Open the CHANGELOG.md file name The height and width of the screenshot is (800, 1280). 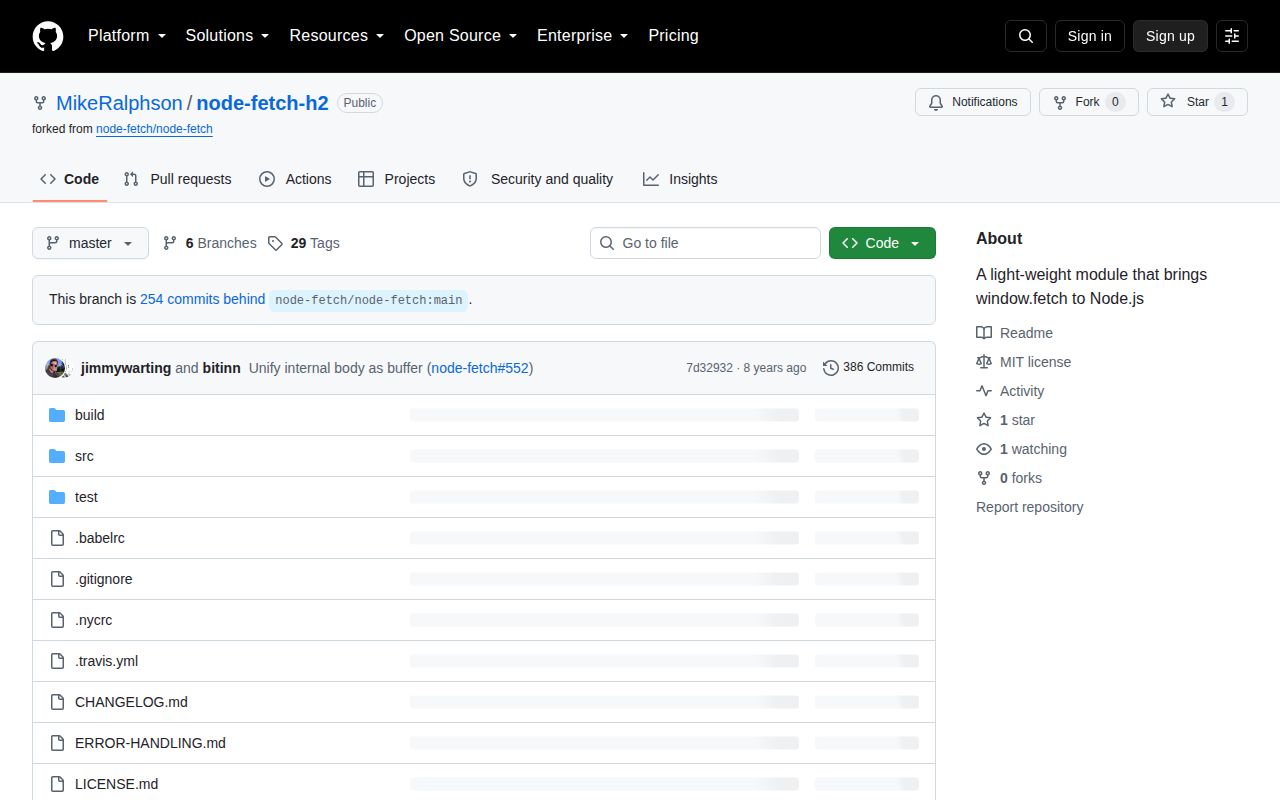coord(131,702)
